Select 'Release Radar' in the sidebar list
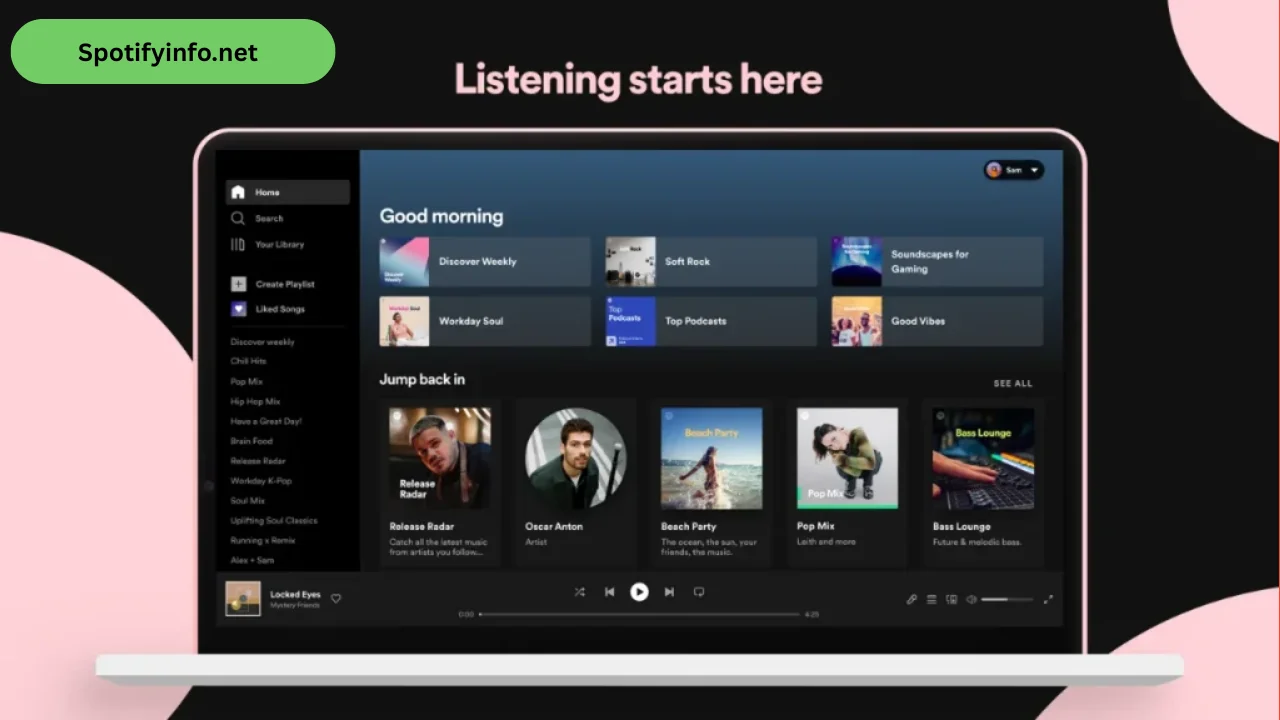 [x=258, y=461]
